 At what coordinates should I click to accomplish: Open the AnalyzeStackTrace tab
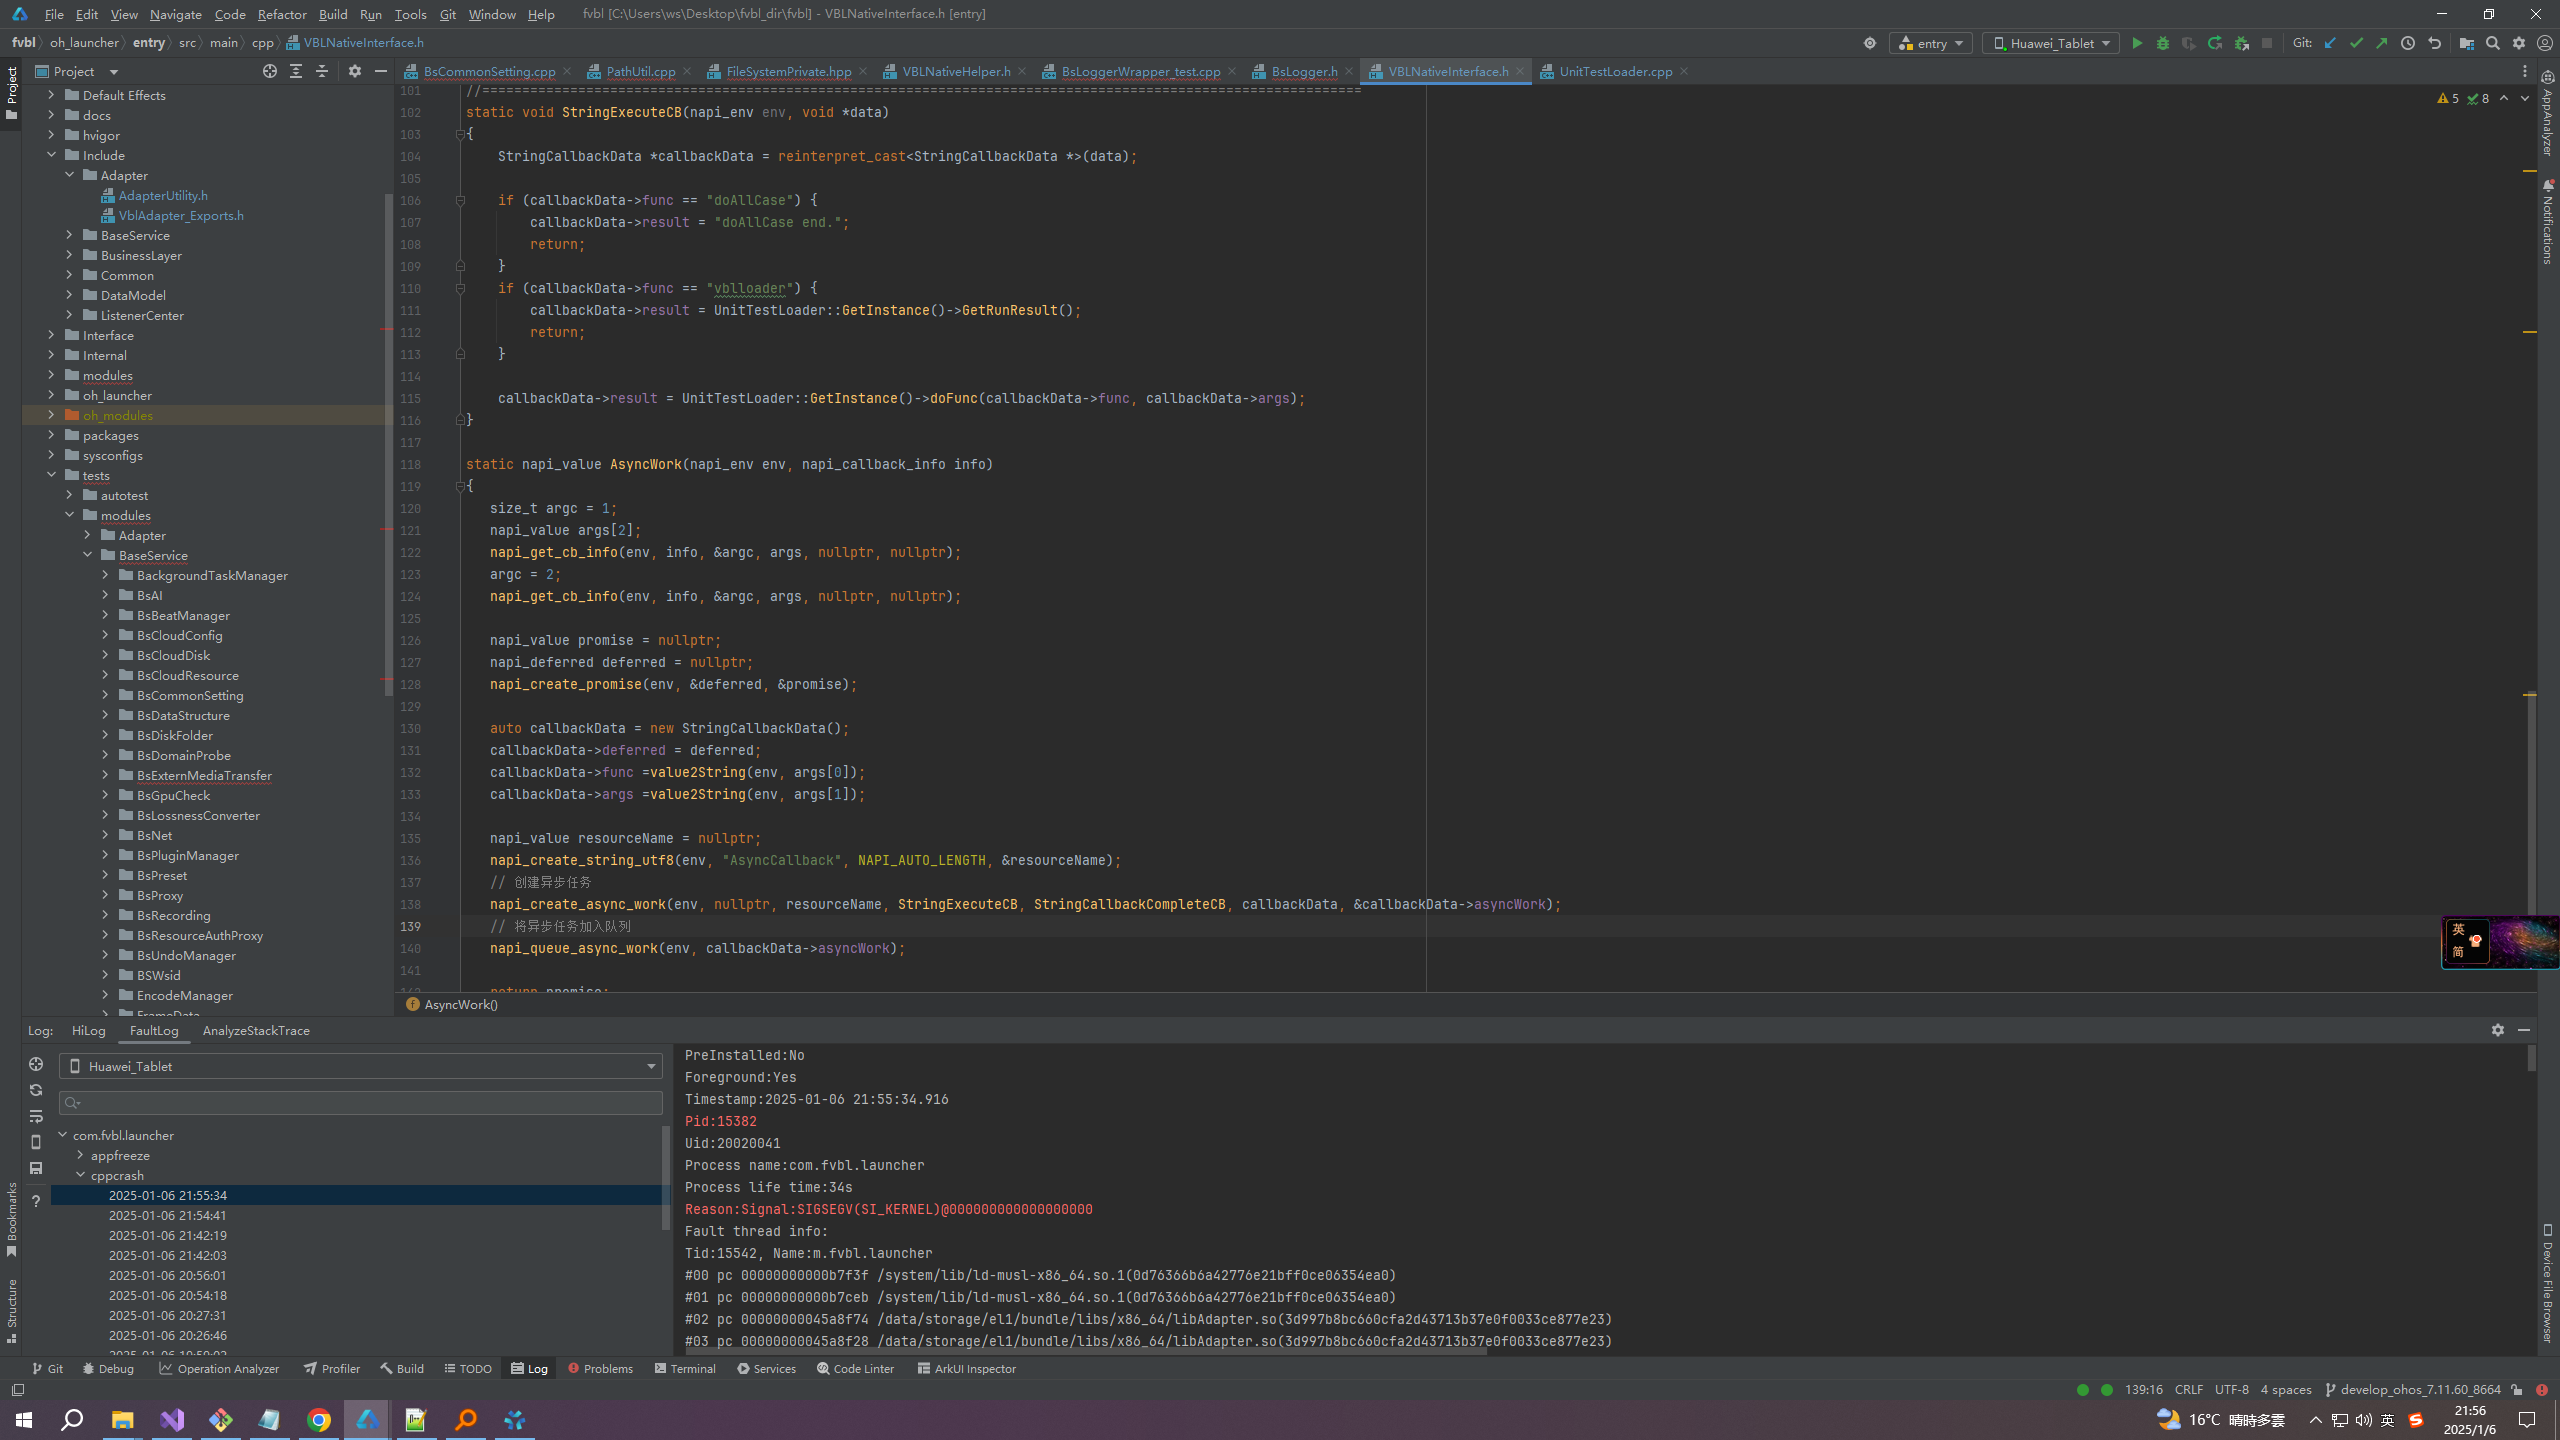coord(256,1030)
